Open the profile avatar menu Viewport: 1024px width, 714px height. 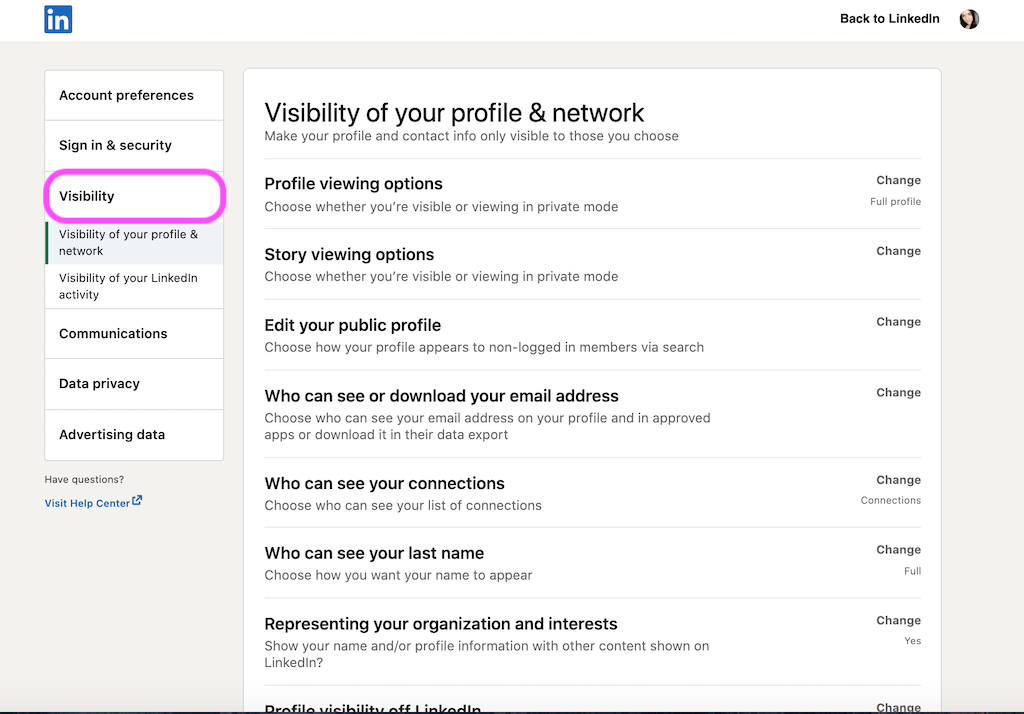pos(968,19)
